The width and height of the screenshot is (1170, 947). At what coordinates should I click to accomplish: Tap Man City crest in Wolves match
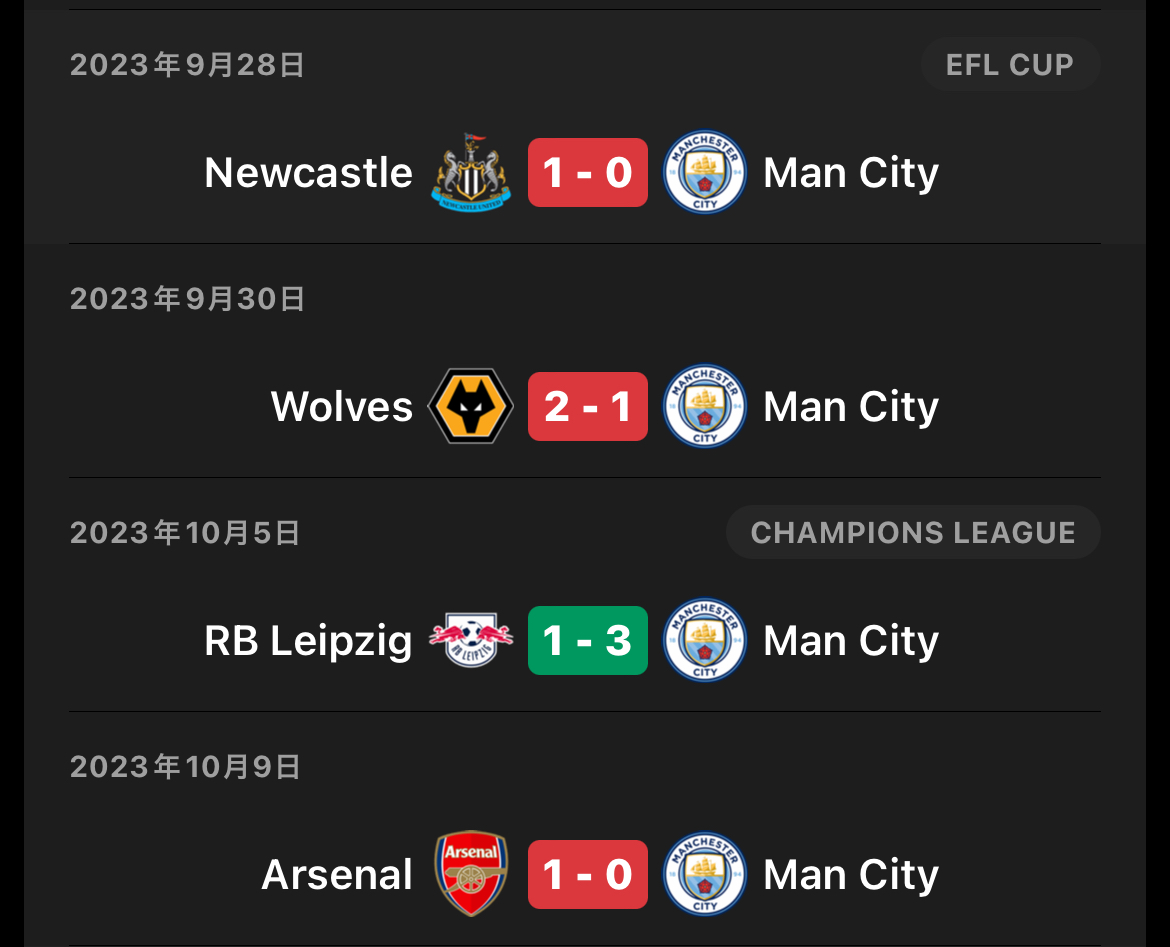704,406
